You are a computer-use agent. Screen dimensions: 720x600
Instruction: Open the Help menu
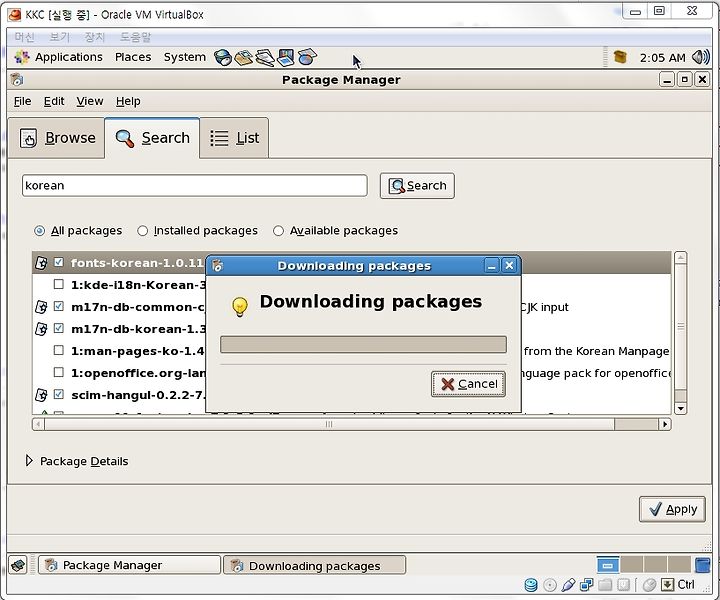point(128,101)
